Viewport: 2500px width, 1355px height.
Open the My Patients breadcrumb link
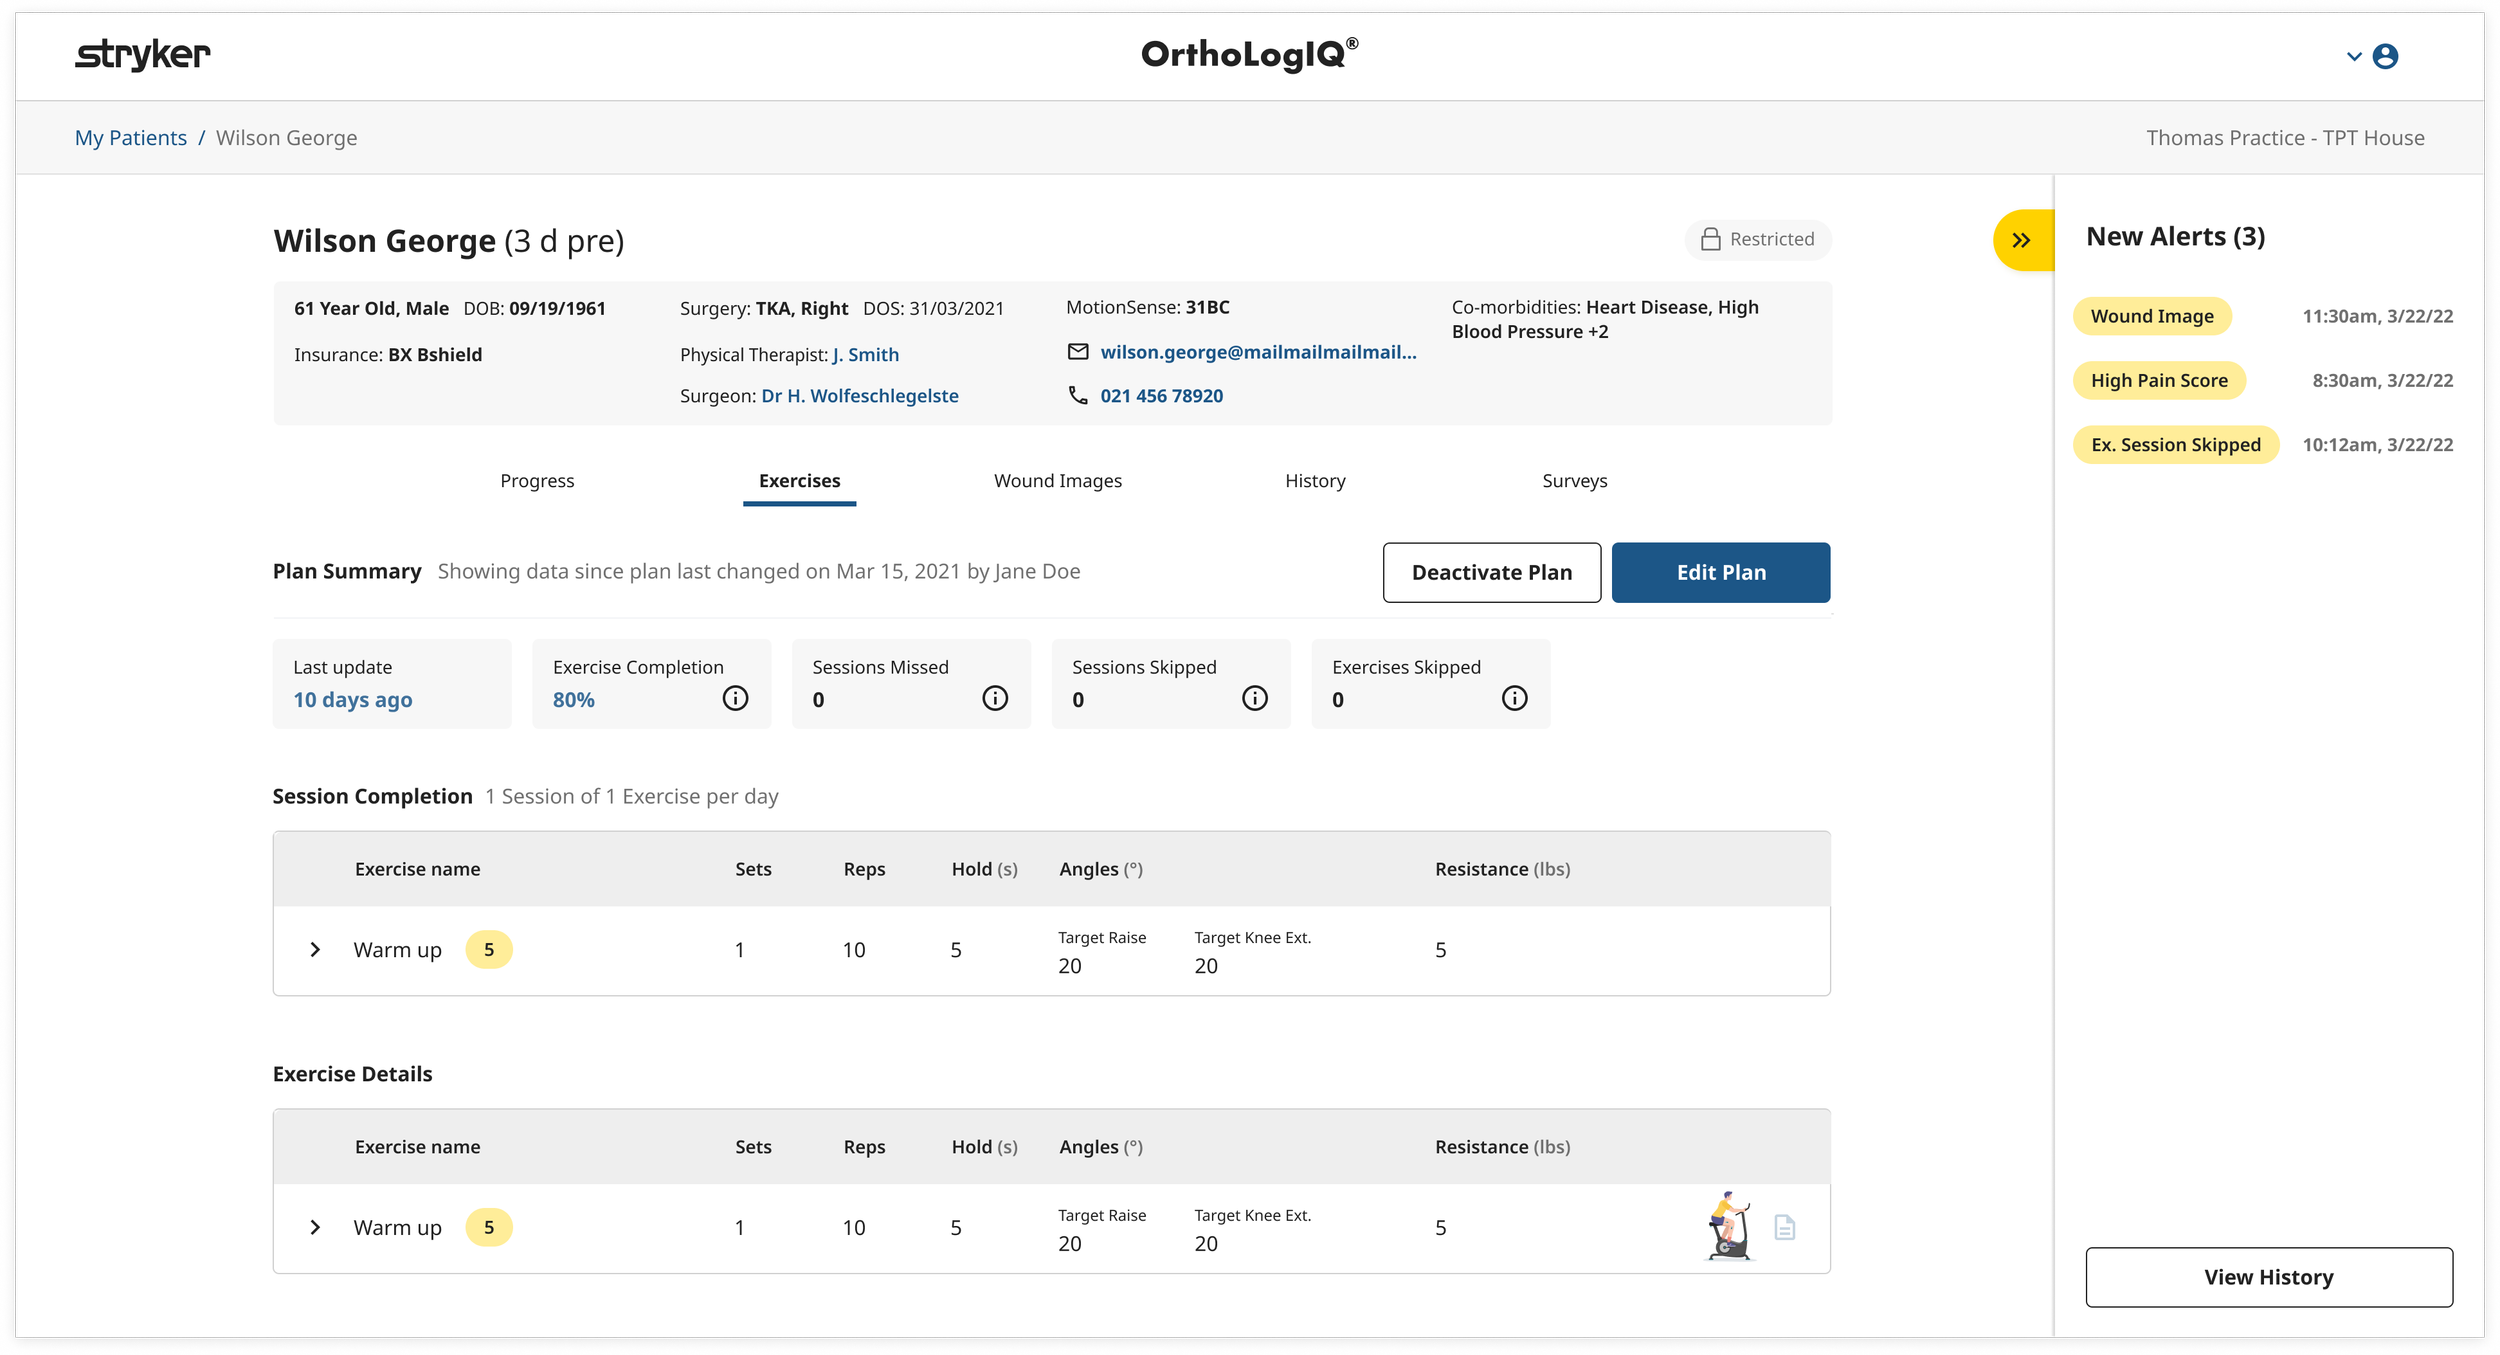(131, 138)
